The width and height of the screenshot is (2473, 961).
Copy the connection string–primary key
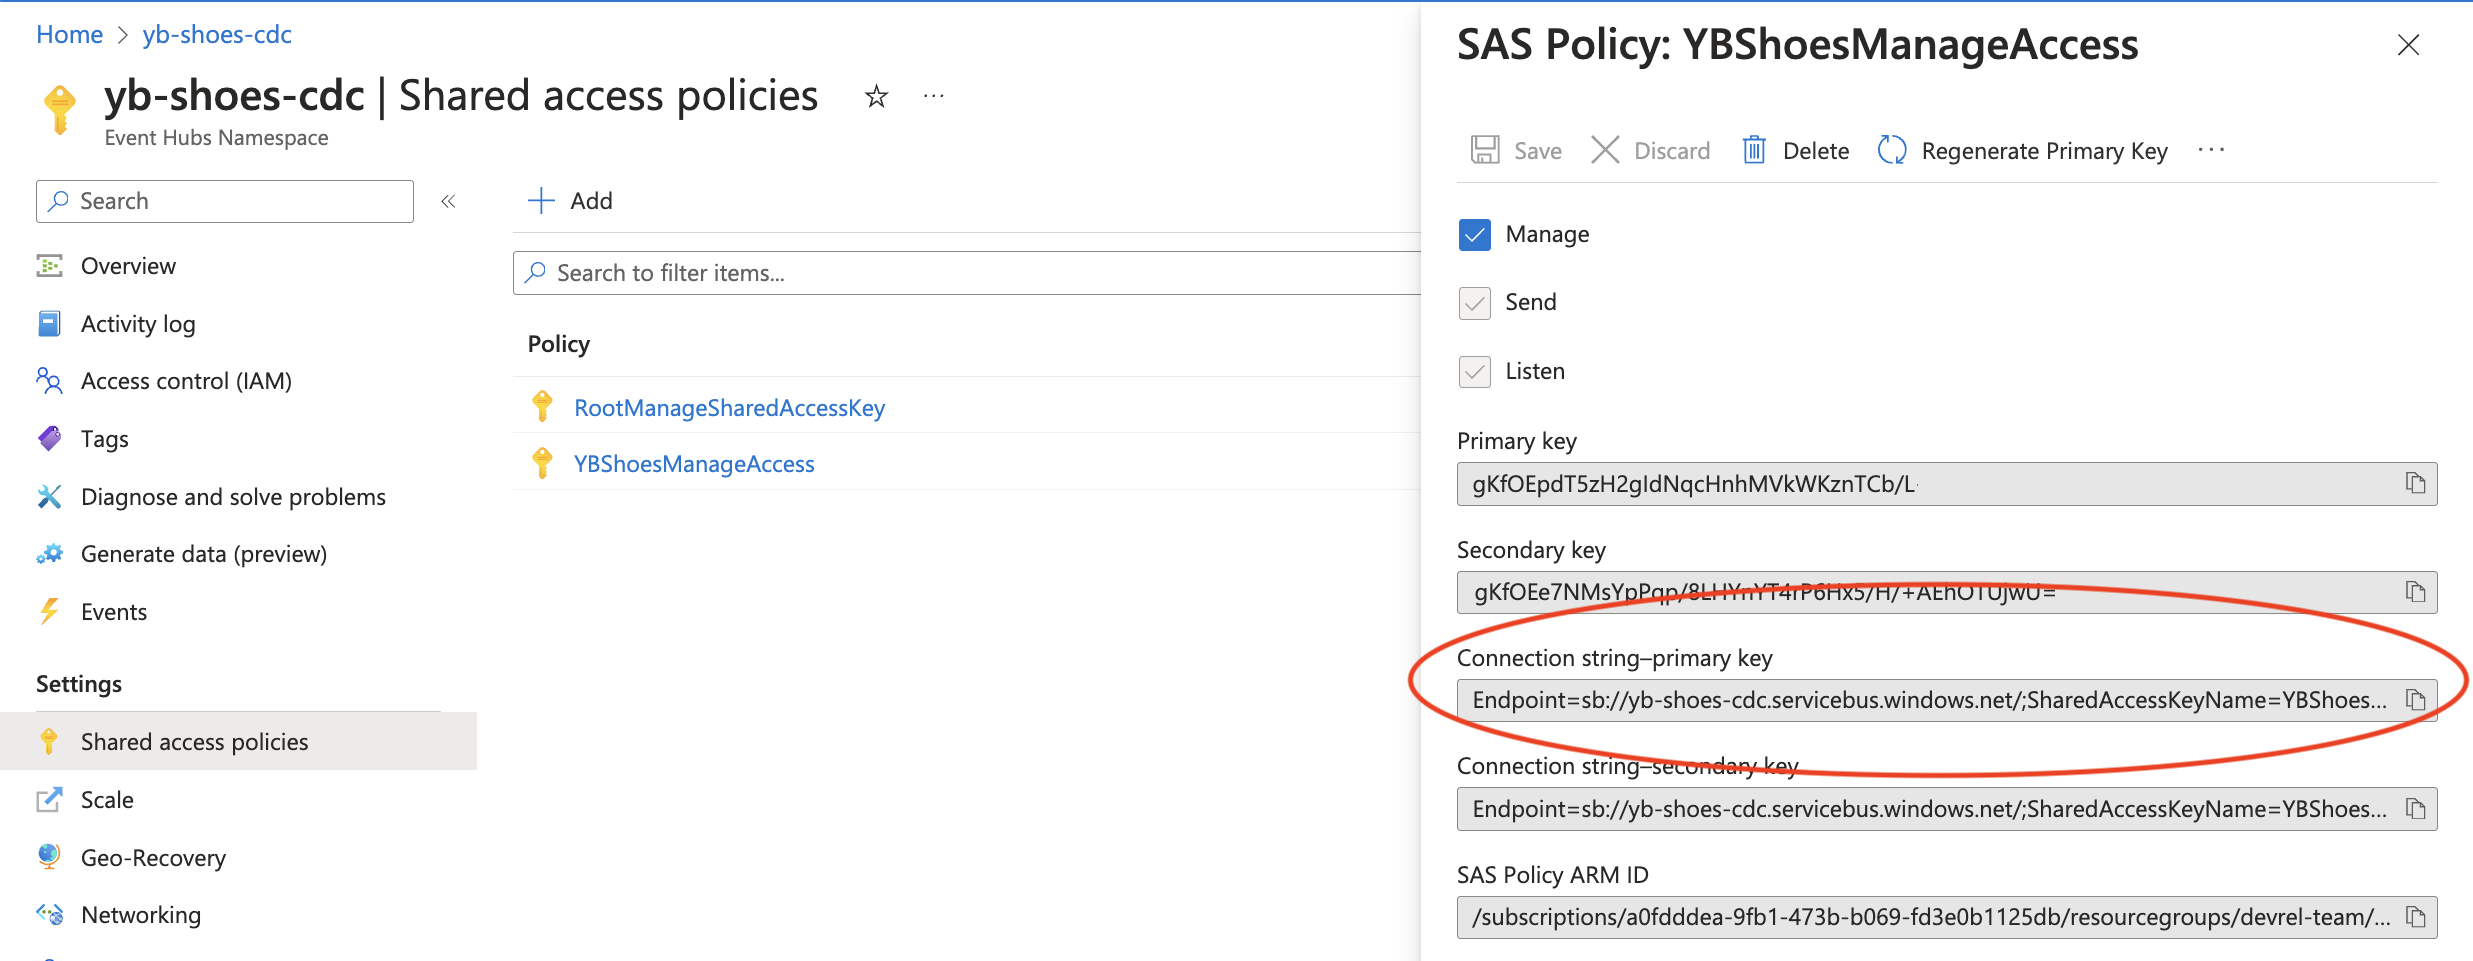point(2416,699)
